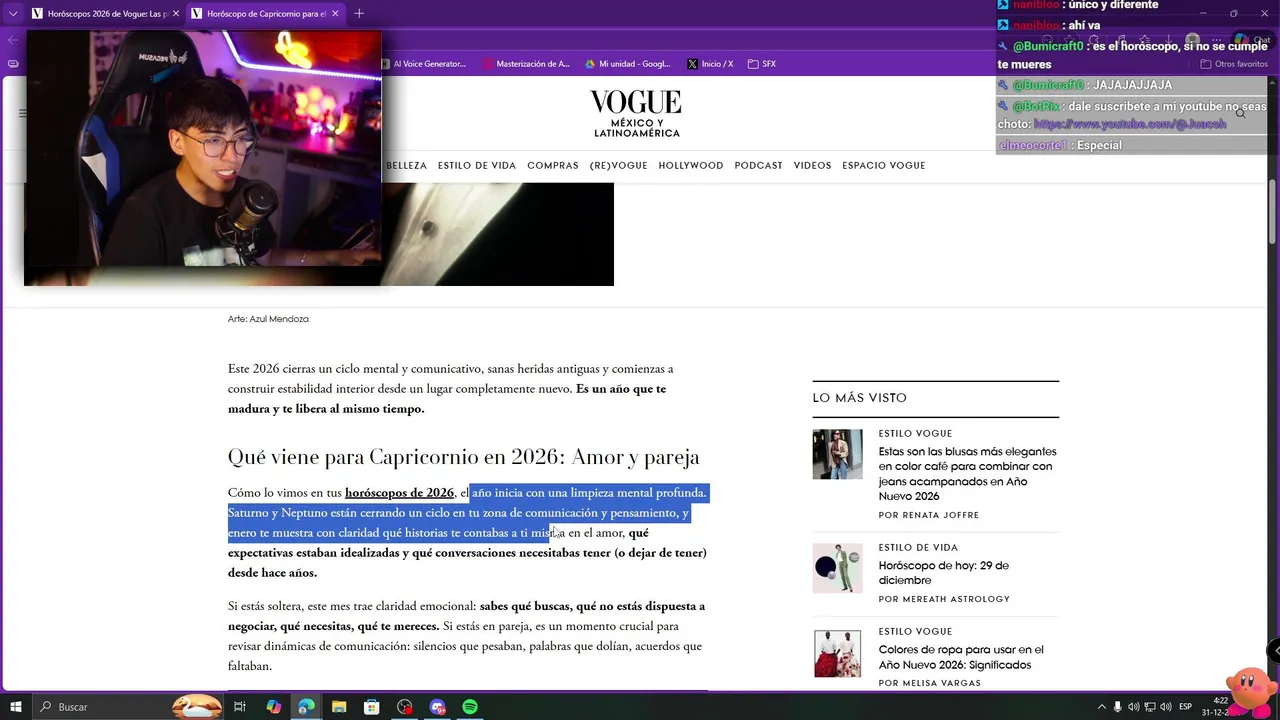Open the Videos menu section
The image size is (1280, 720).
point(812,166)
